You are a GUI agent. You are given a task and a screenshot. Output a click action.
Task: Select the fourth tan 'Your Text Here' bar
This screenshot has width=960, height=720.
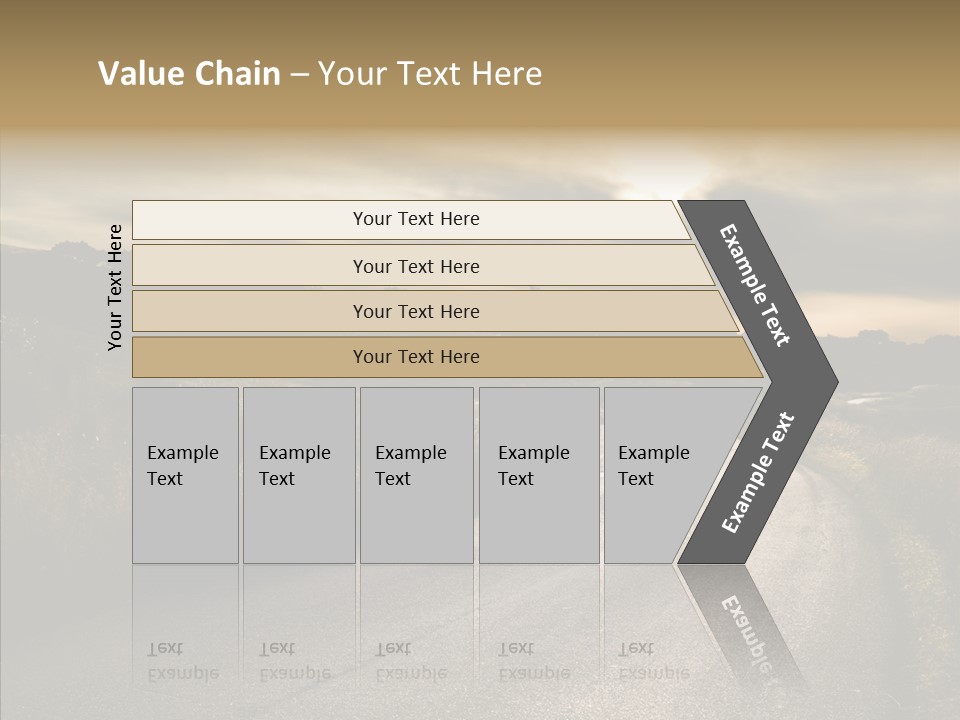coord(415,357)
